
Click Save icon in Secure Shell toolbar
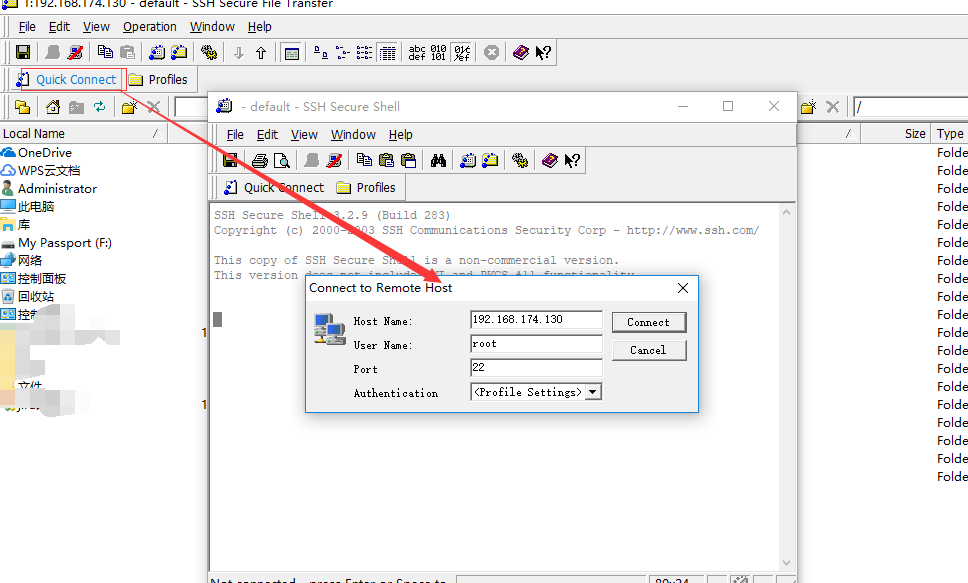coord(230,161)
